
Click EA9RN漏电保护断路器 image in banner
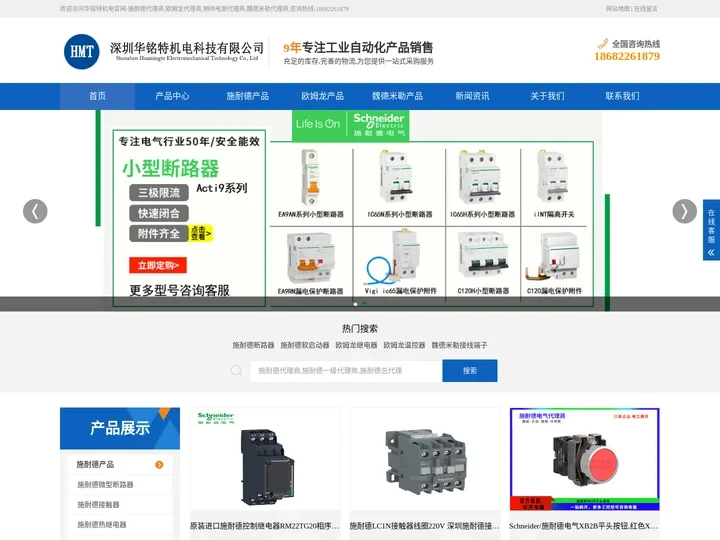(310, 259)
